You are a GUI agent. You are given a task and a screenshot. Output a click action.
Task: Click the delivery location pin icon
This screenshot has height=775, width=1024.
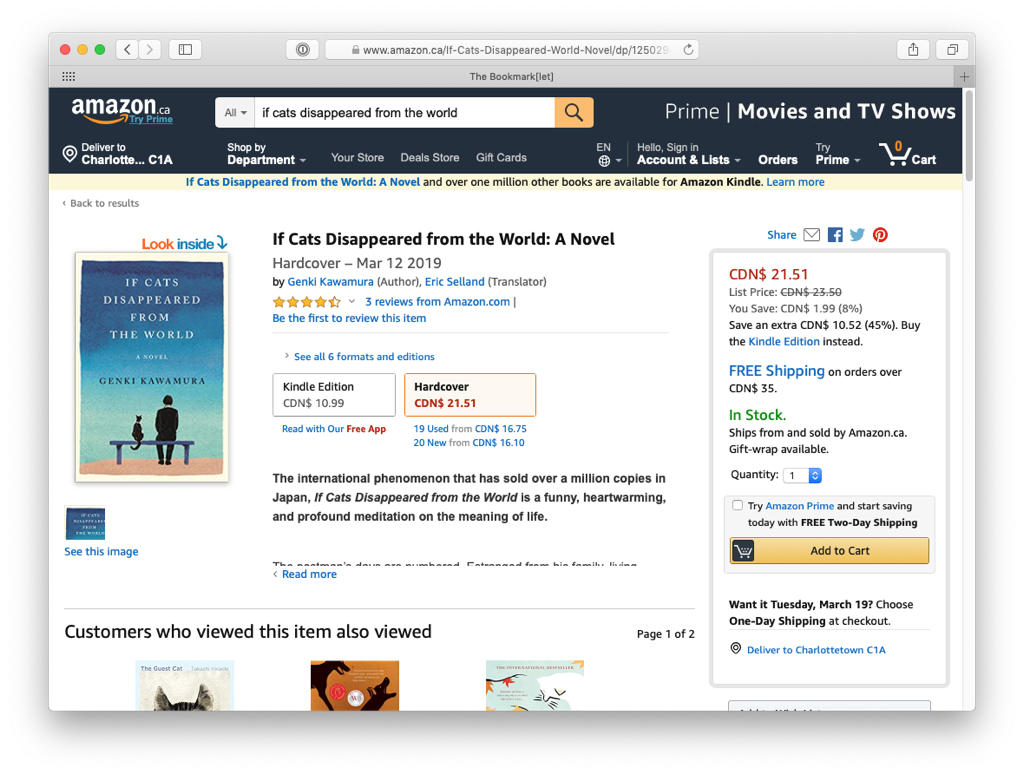(69, 154)
